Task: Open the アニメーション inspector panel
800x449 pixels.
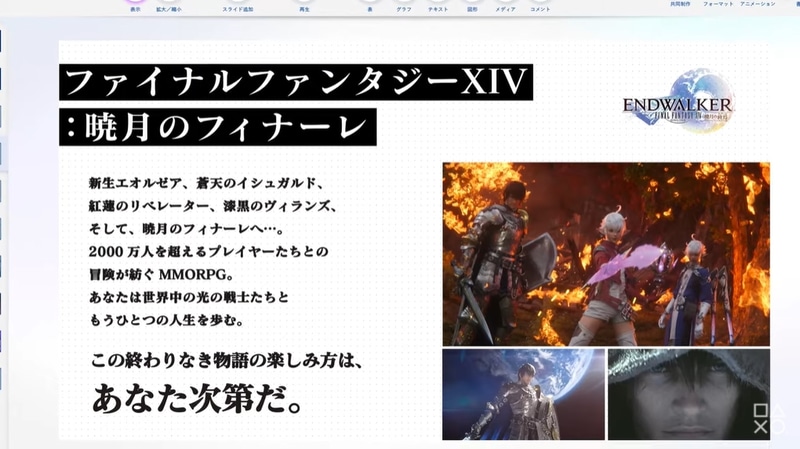Action: pos(758,4)
